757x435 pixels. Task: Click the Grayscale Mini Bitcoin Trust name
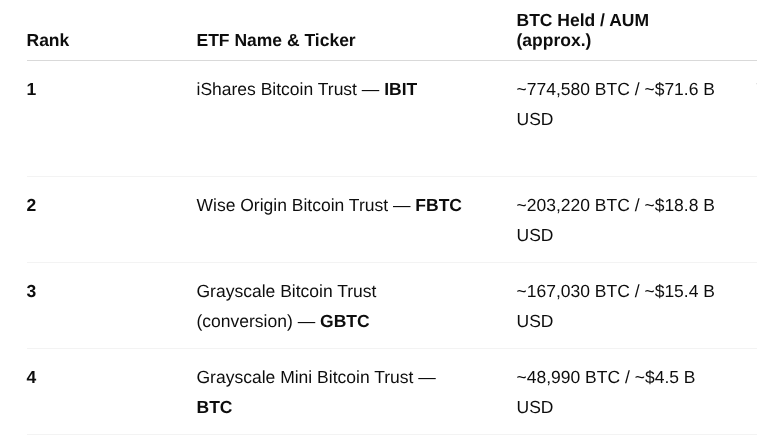304,377
